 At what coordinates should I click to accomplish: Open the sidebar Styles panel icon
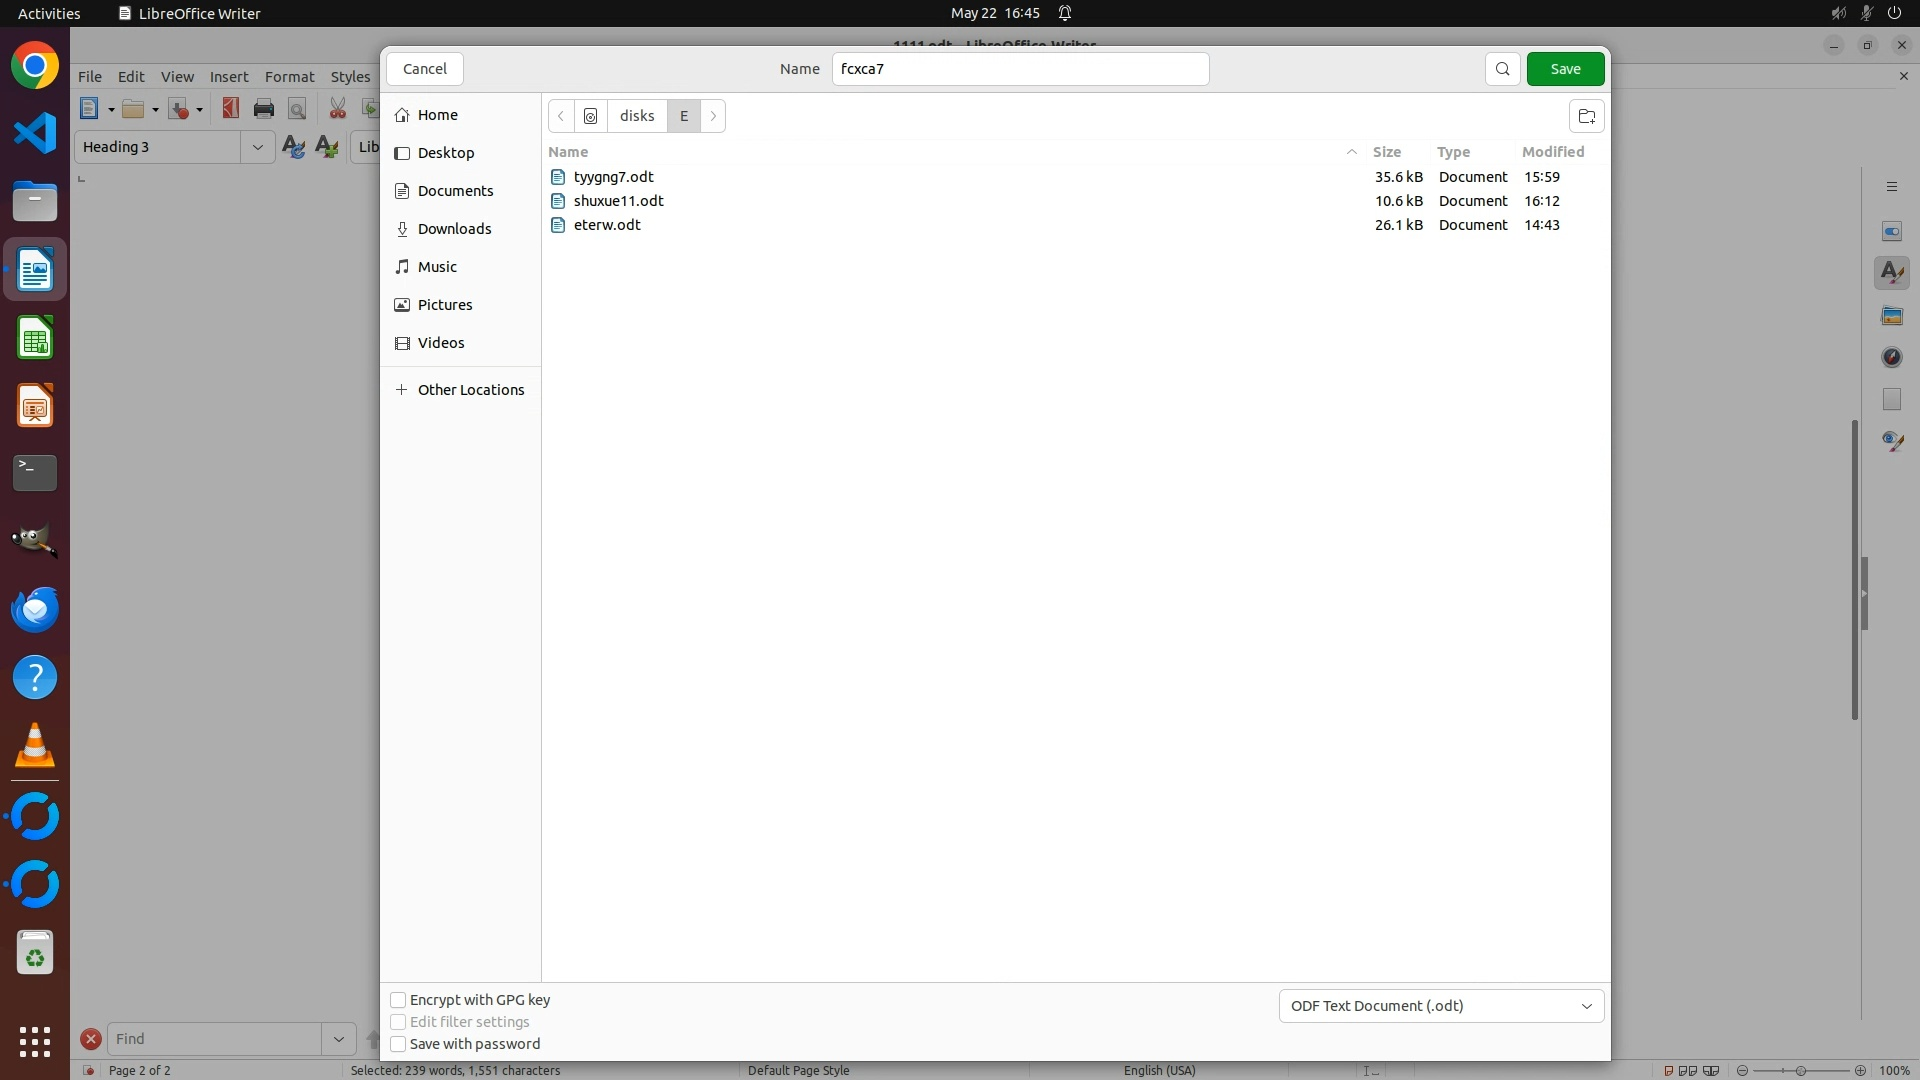1891,273
